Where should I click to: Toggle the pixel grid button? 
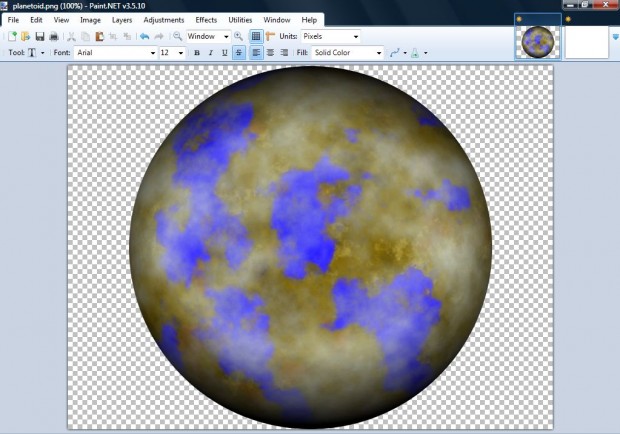256,36
